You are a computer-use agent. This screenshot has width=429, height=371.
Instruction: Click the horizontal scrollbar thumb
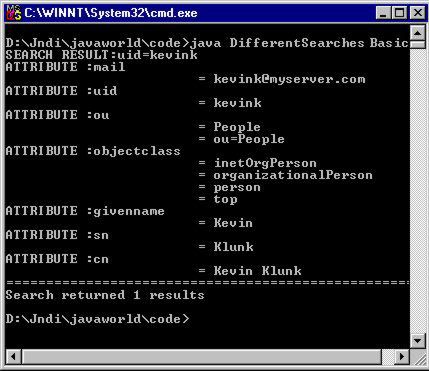point(201,357)
